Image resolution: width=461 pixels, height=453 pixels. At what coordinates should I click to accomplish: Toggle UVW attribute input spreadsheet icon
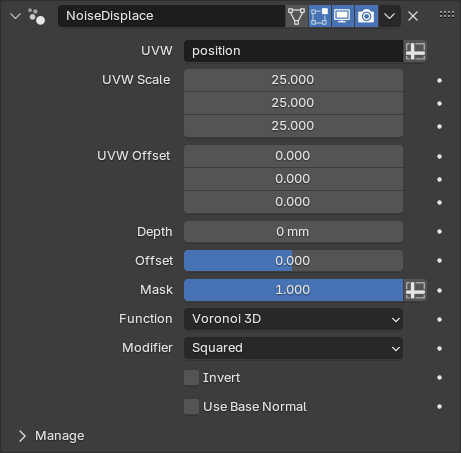(415, 51)
